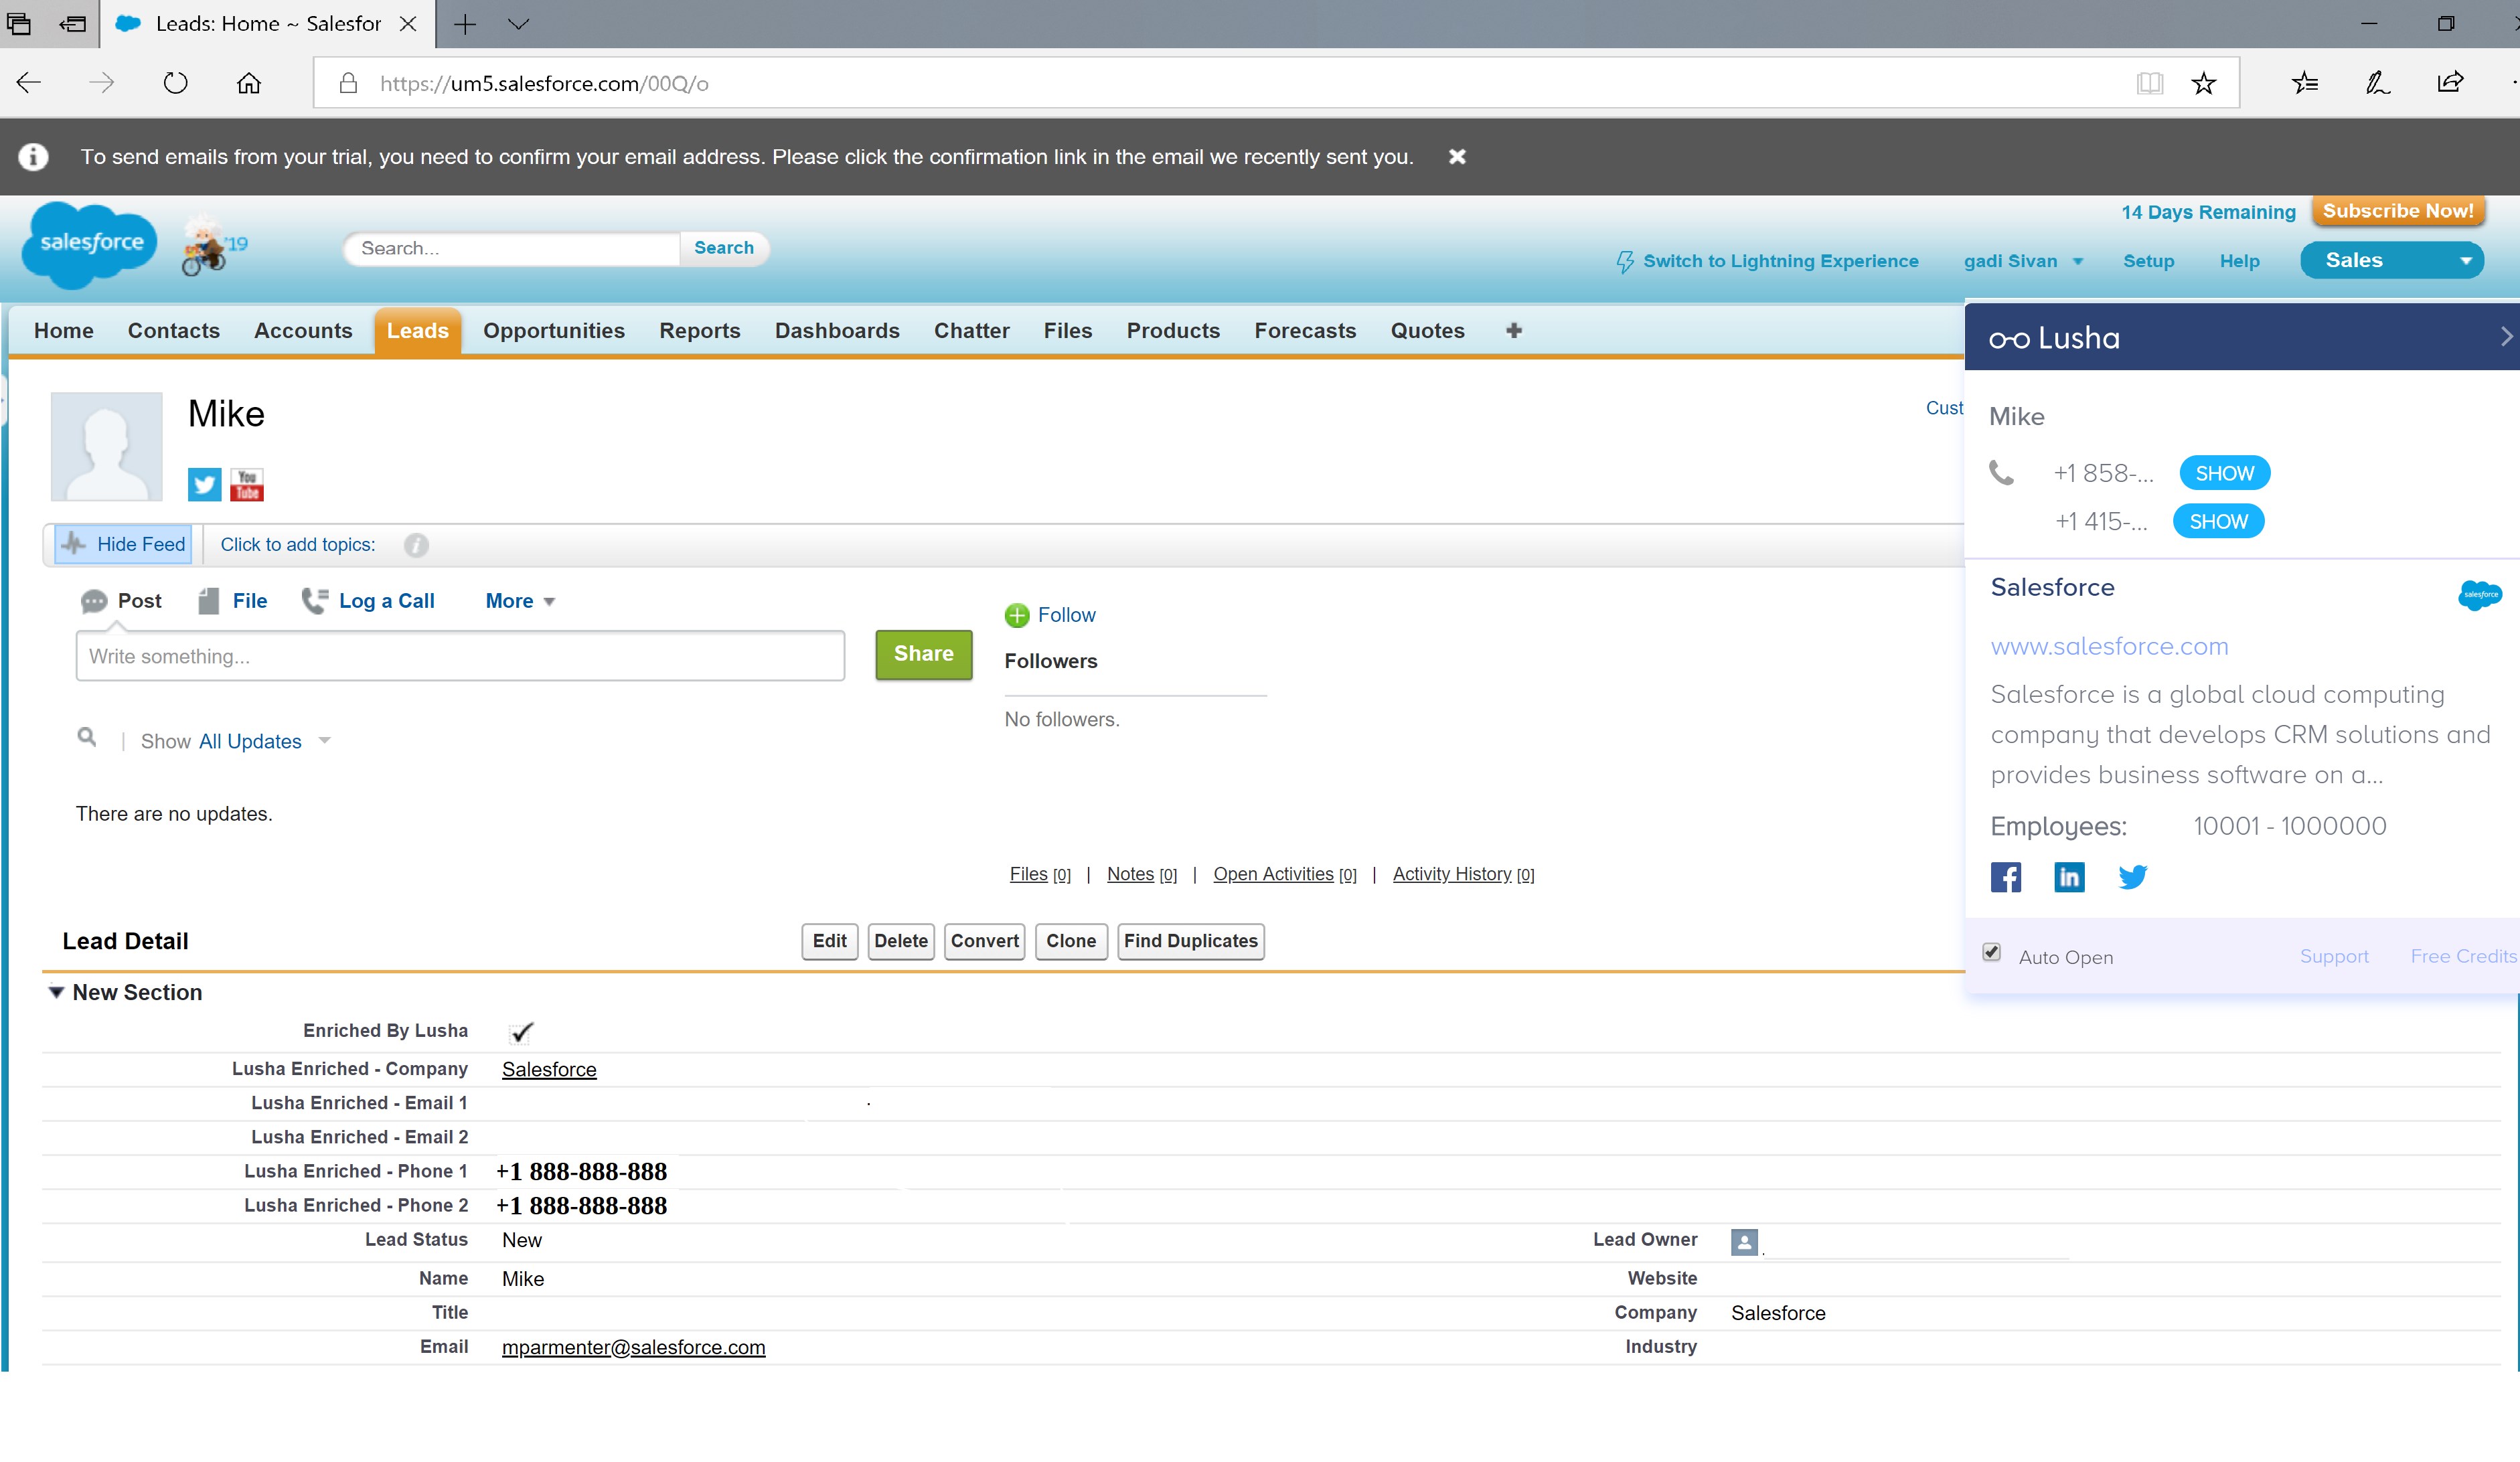Dismiss the email confirmation banner
This screenshot has height=1462, width=2520.
click(x=1457, y=157)
